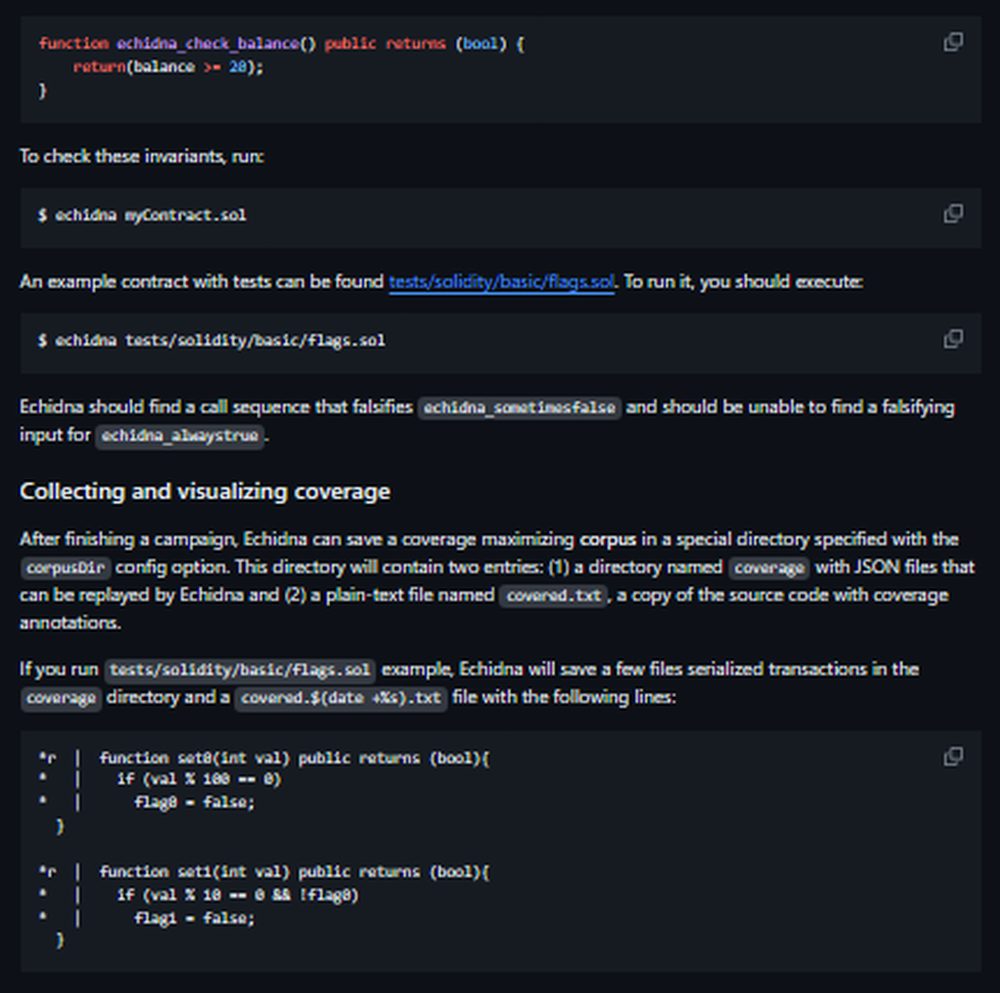This screenshot has width=1000, height=993.
Task: Click the line 'return(balance >= 20);'
Action: (168, 67)
